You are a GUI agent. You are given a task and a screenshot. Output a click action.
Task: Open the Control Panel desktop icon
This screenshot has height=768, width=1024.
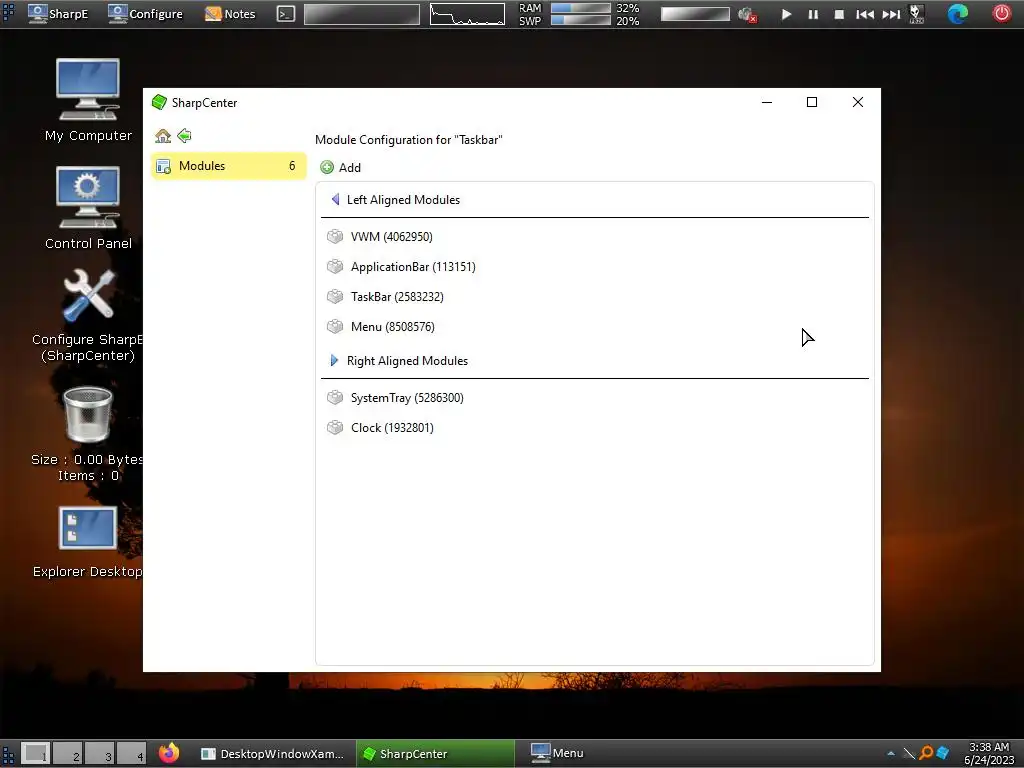click(x=88, y=208)
